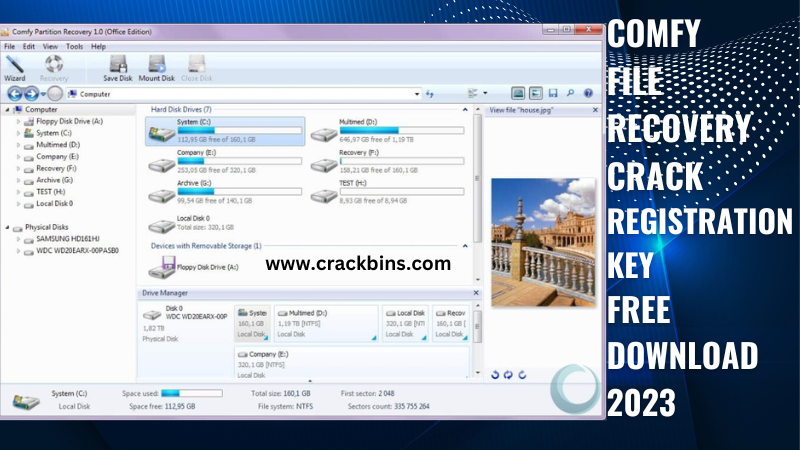This screenshot has height=450, width=800.
Task: Open the View menu
Action: [x=50, y=46]
